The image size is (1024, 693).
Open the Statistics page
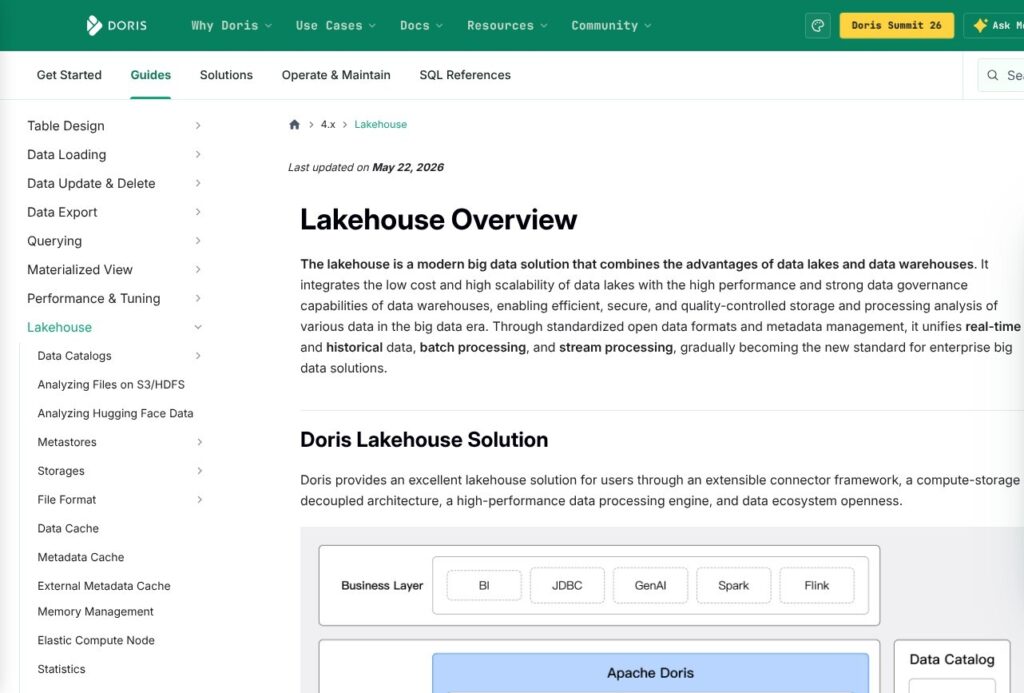[x=61, y=669]
